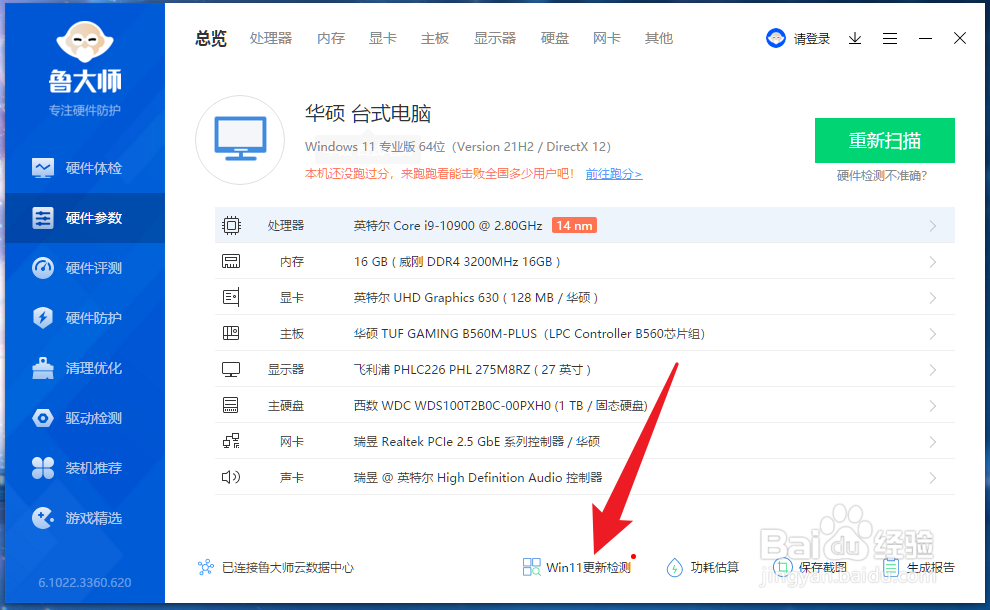This screenshot has width=990, height=610.
Task: Click Windows 11 专业版 64位 text
Action: pyautogui.click(x=375, y=147)
